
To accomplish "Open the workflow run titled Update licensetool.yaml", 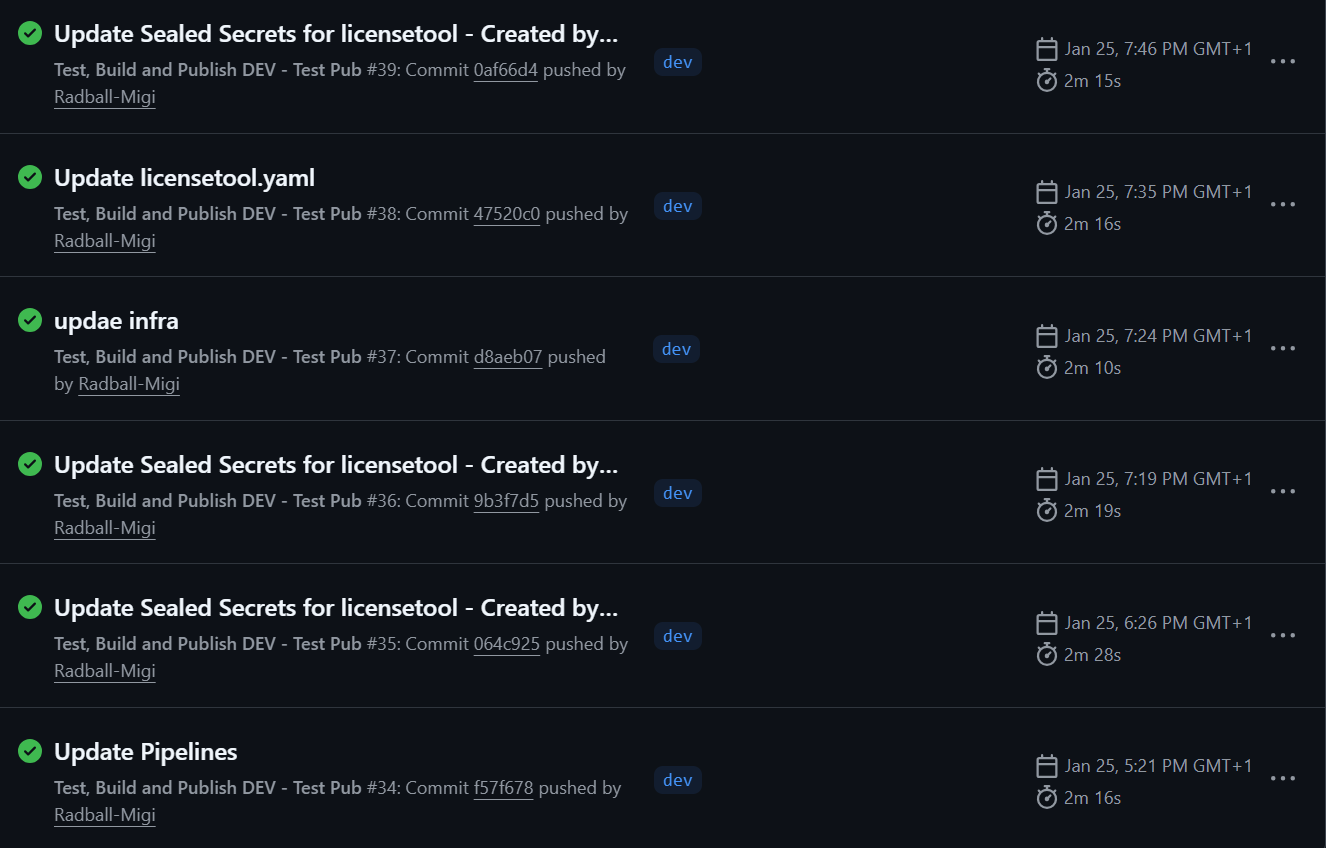I will coord(184,177).
